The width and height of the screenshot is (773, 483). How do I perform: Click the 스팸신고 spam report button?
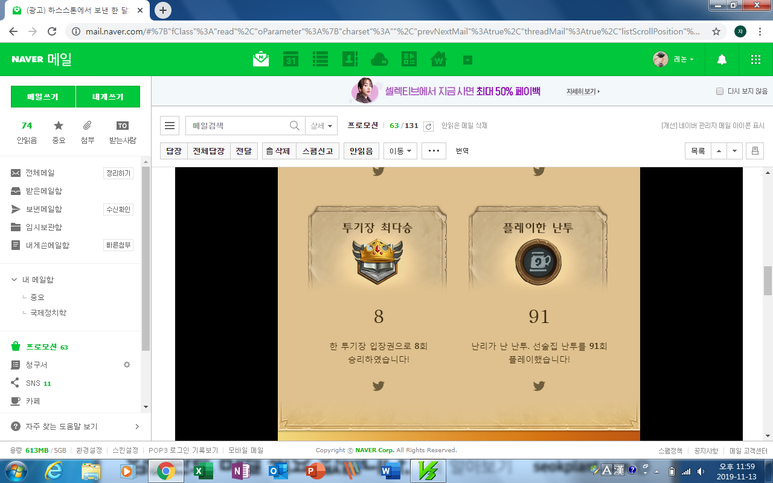pyautogui.click(x=317, y=151)
